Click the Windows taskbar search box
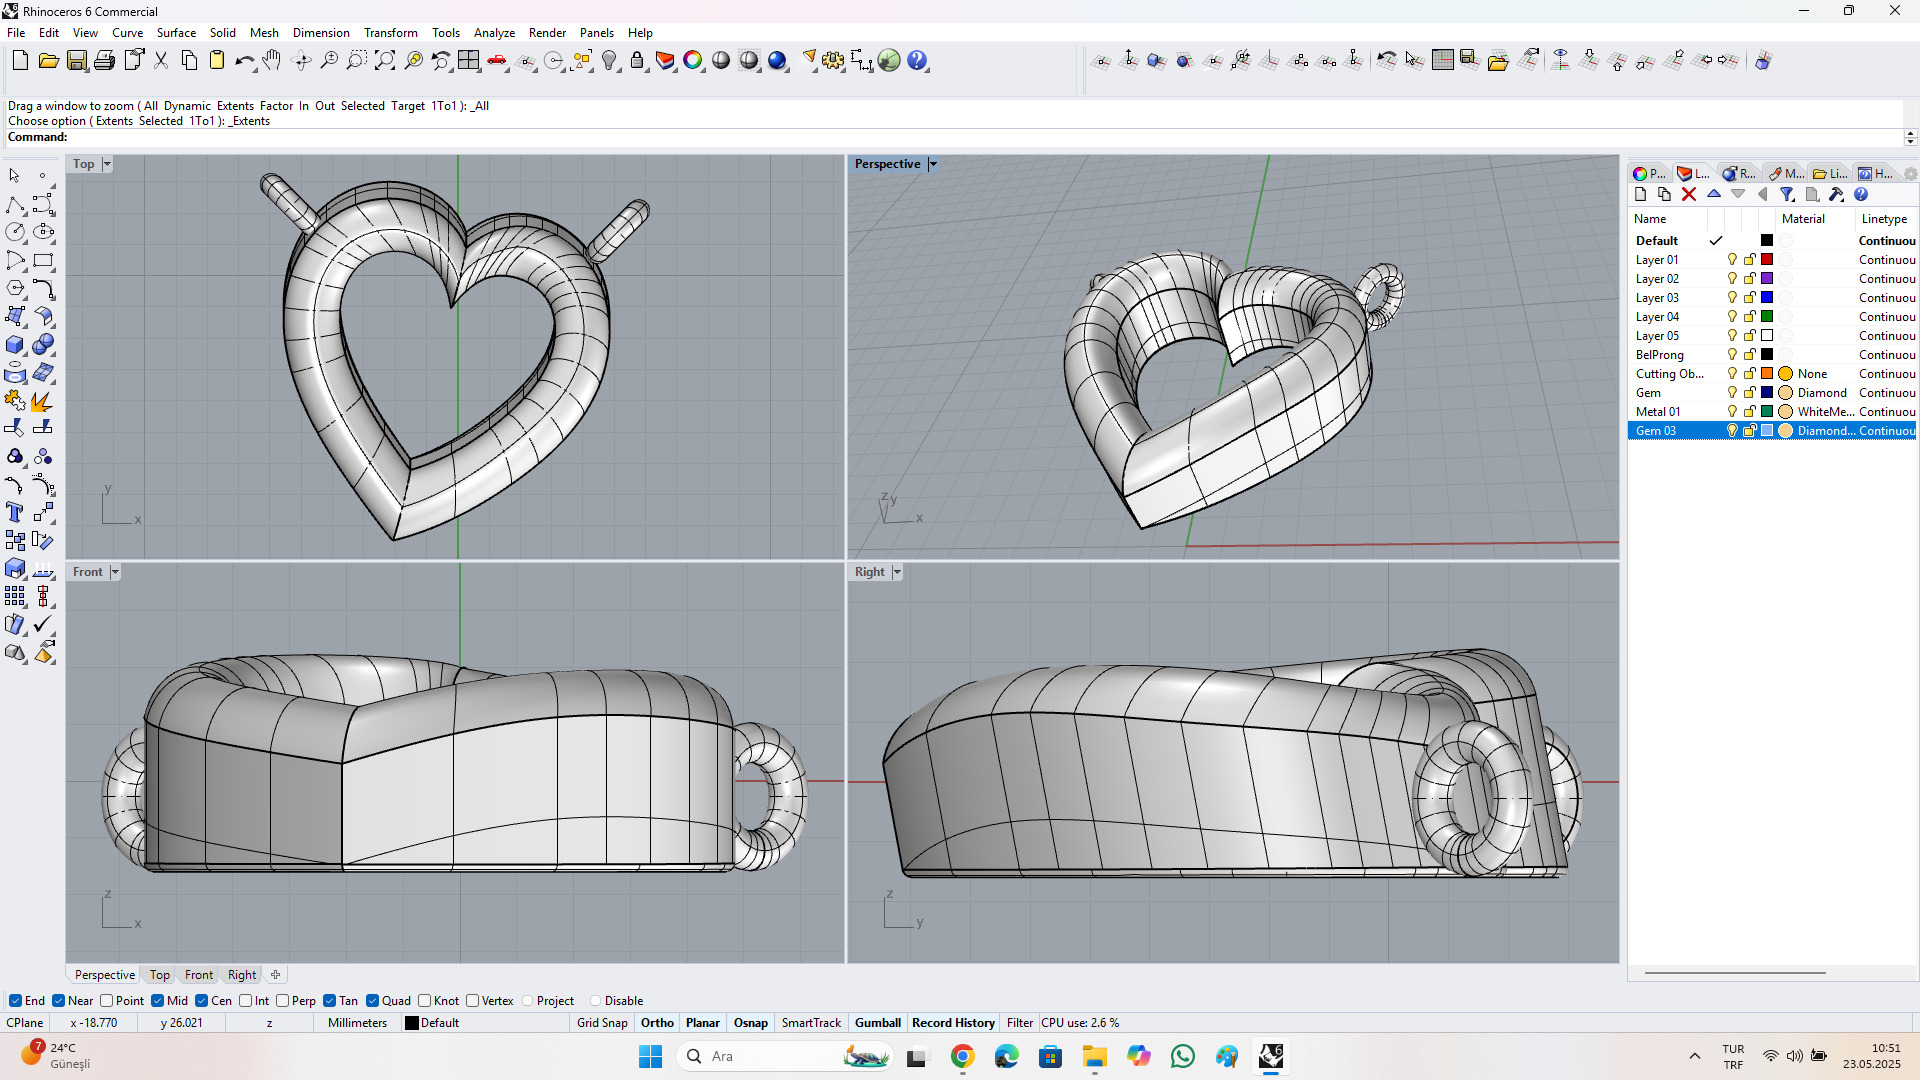Viewport: 1920px width, 1080px height. pos(784,1056)
